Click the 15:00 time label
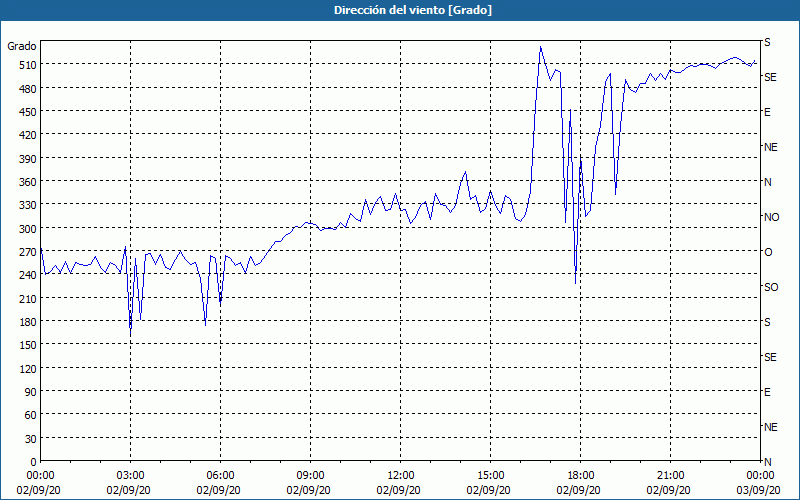The width and height of the screenshot is (800, 500). [x=490, y=476]
